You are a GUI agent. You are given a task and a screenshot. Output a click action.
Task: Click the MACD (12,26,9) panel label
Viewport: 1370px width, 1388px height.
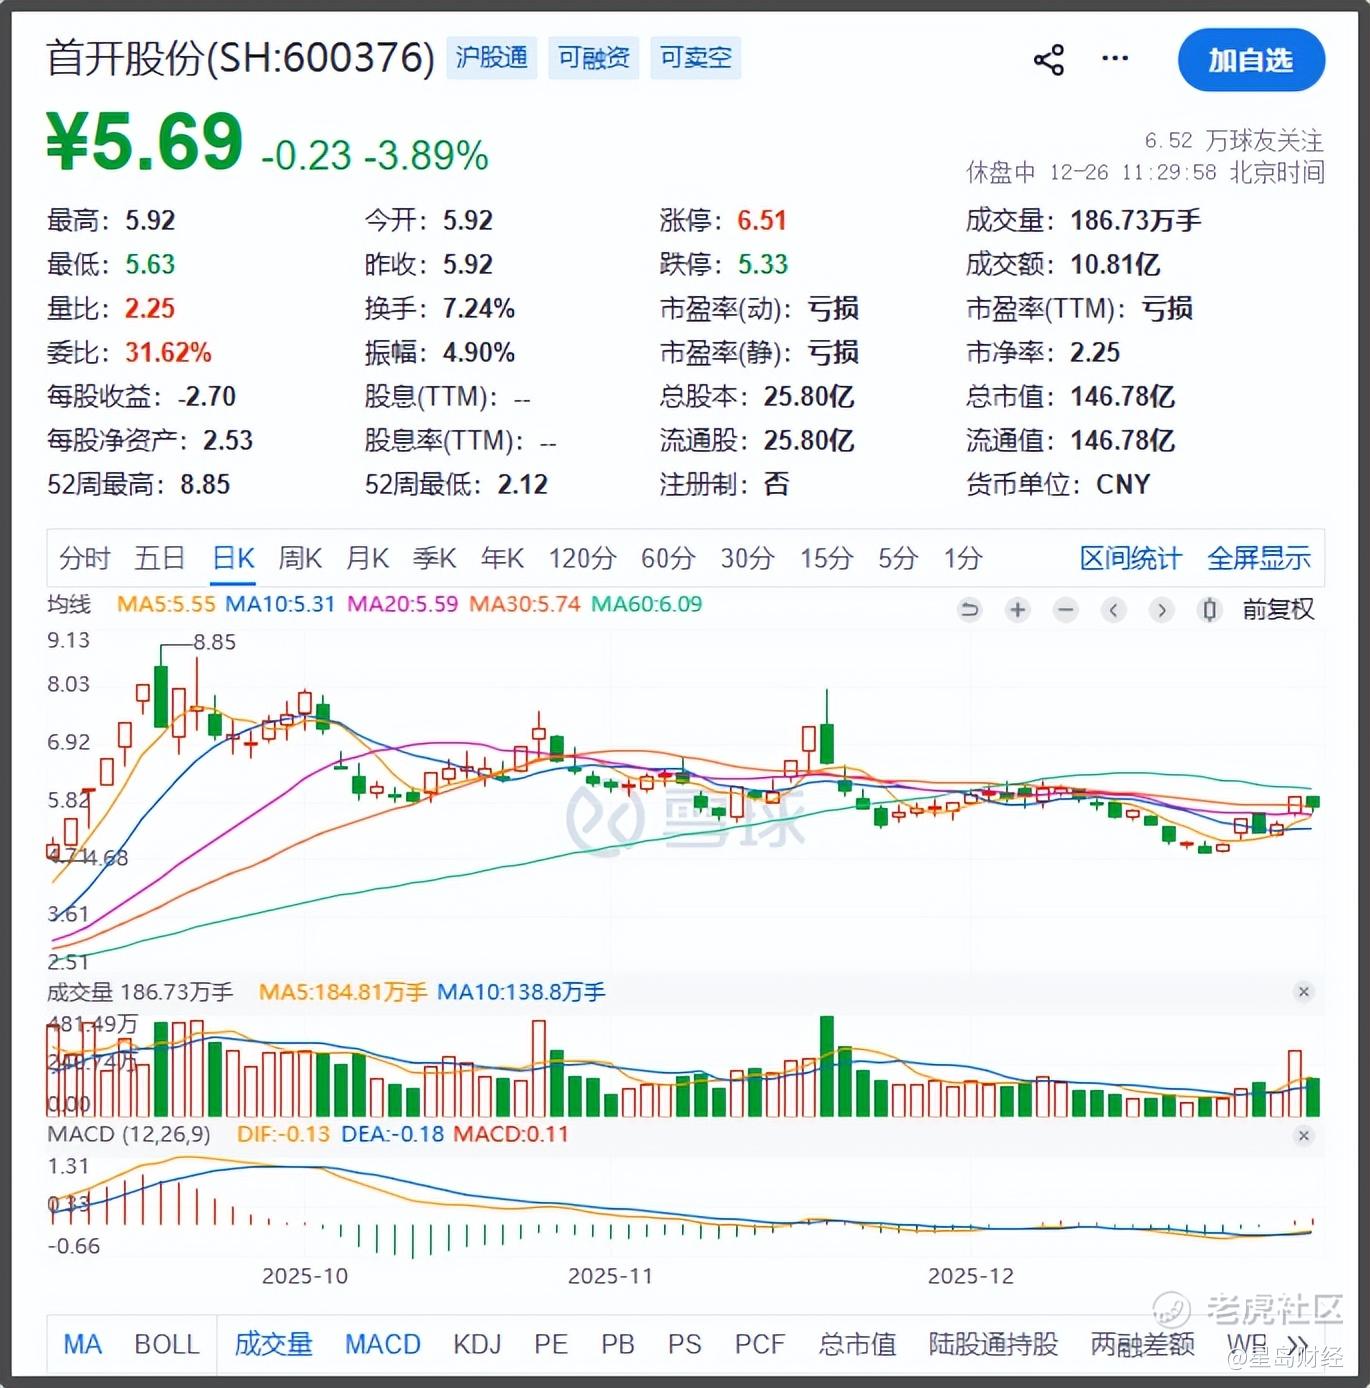[129, 1134]
